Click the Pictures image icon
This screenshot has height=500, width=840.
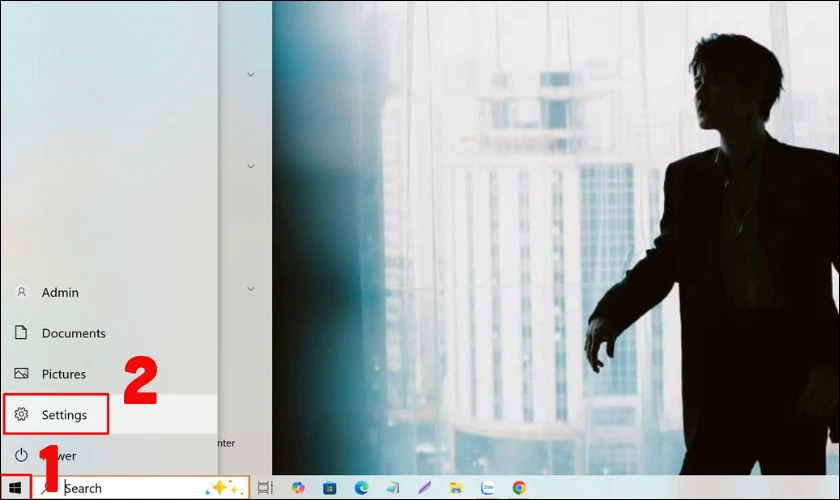(x=21, y=374)
